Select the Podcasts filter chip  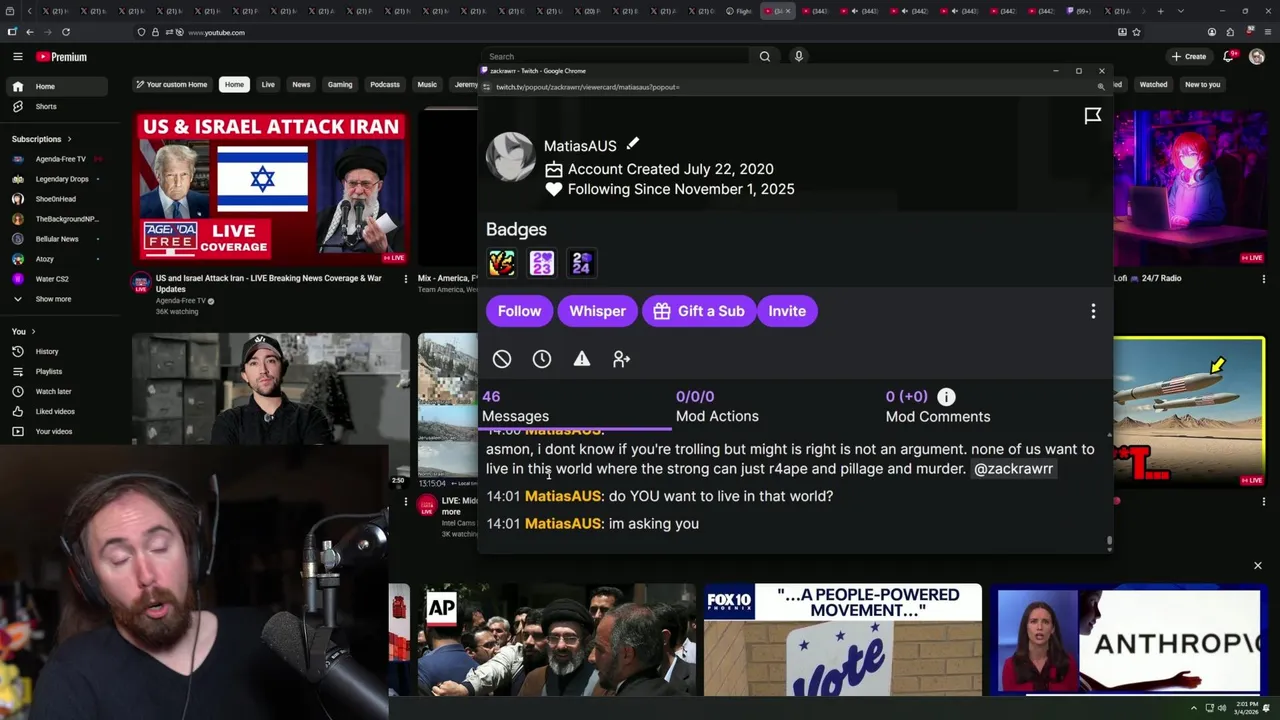[385, 85]
